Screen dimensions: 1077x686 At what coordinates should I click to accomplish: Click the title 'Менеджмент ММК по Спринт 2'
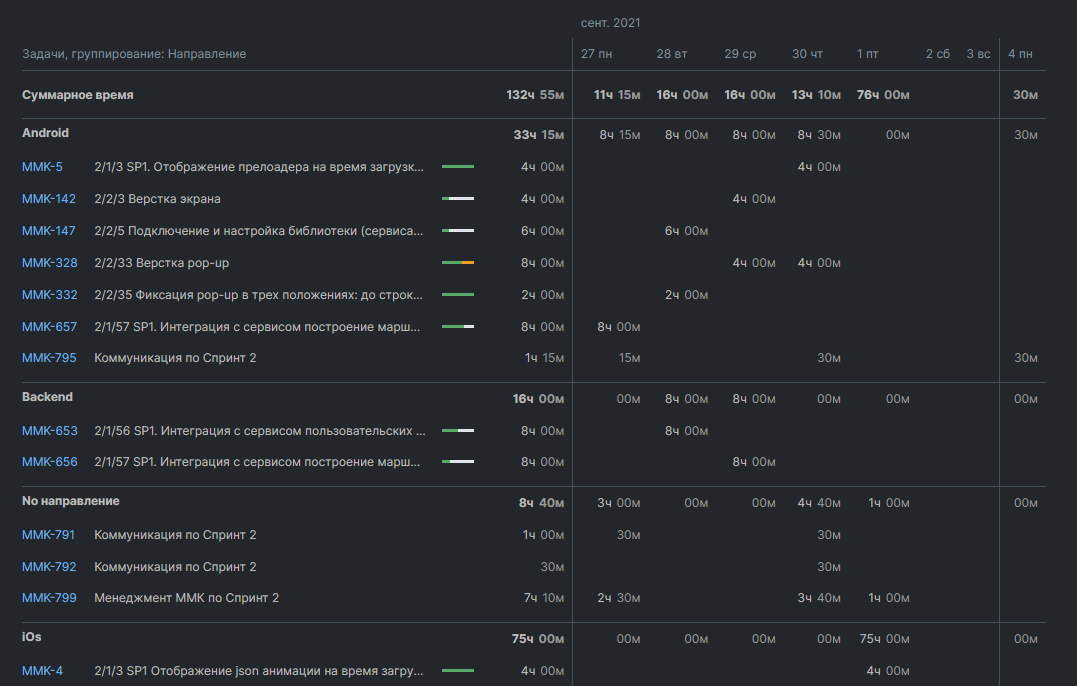186,598
